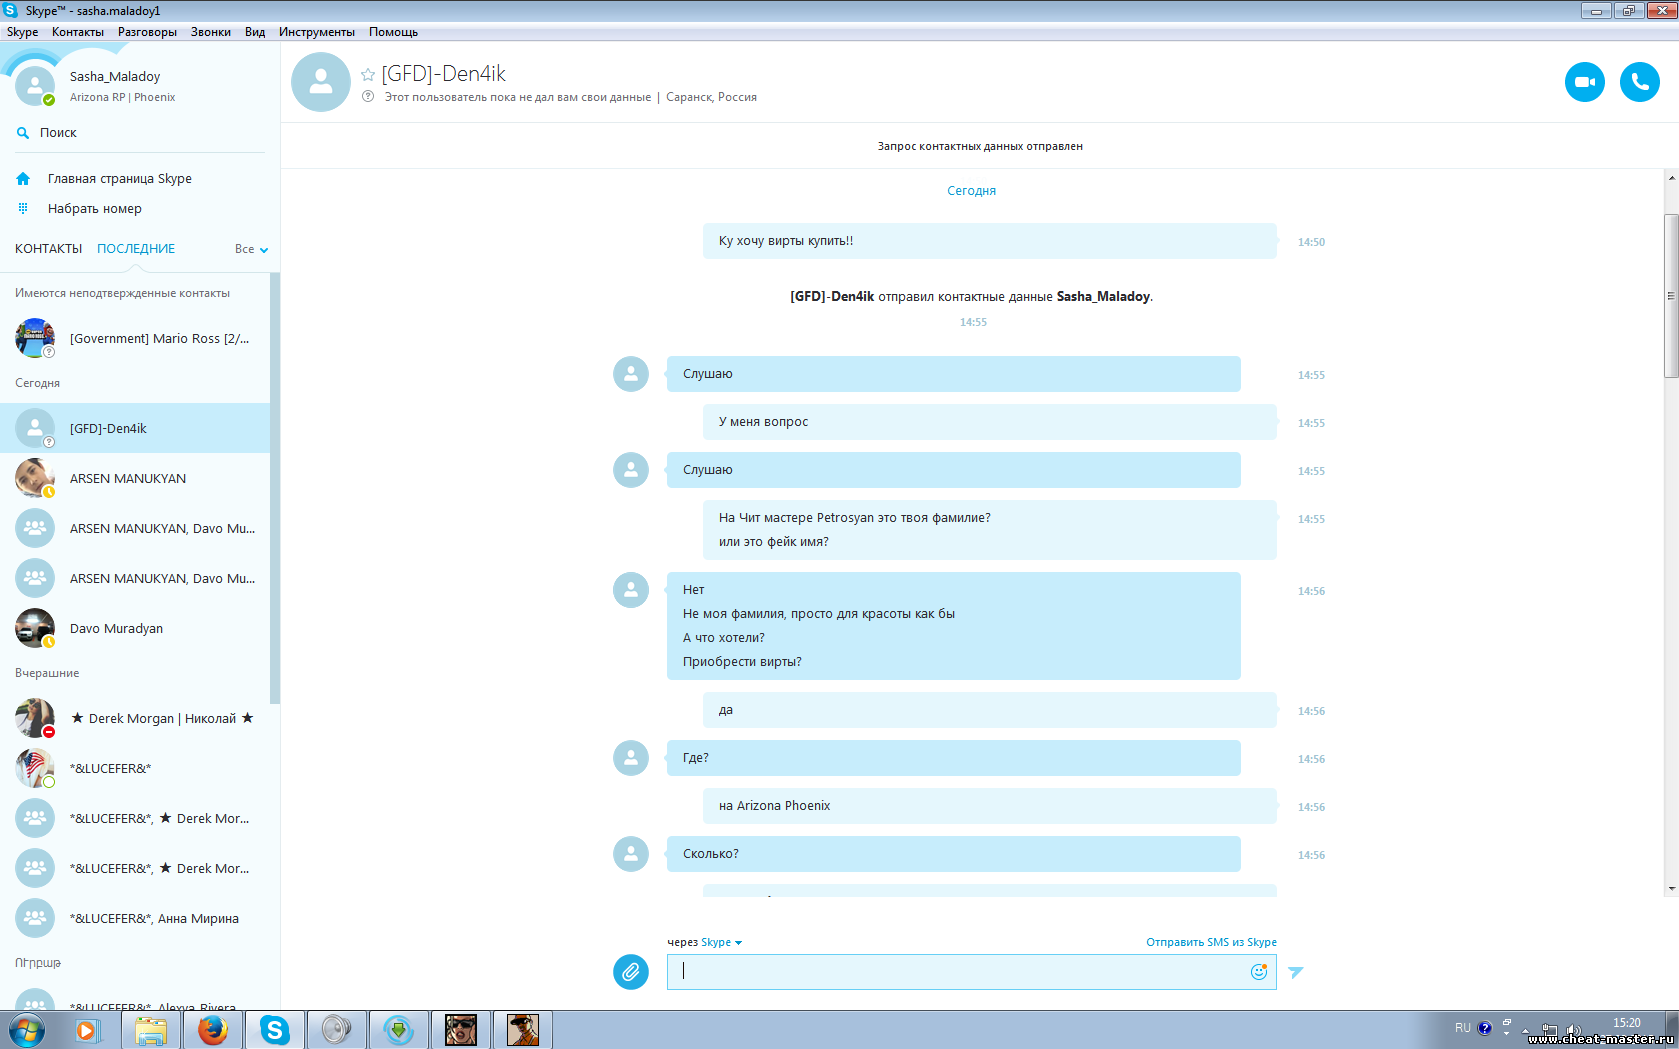Open the Инструменты menu
Viewport: 1679px width, 1049px height.
pos(316,32)
